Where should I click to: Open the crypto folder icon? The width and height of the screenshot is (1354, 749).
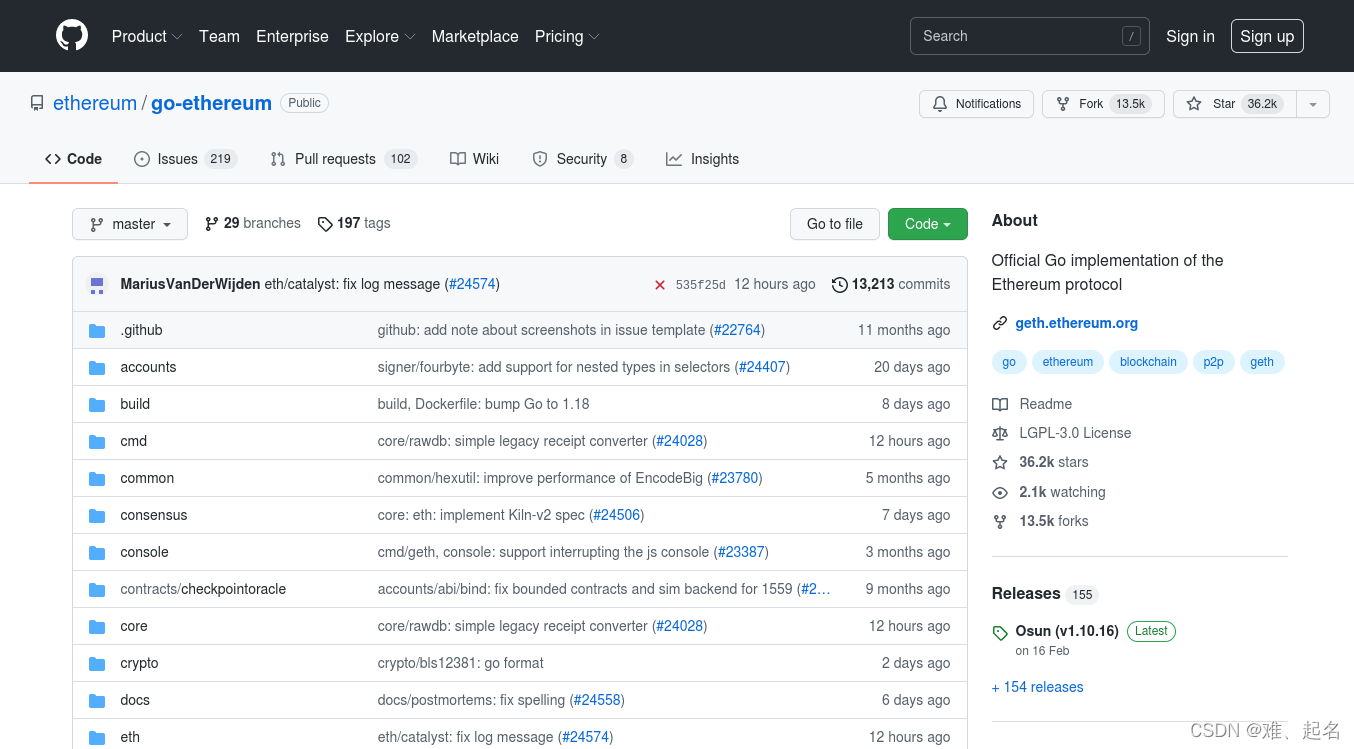(x=97, y=663)
